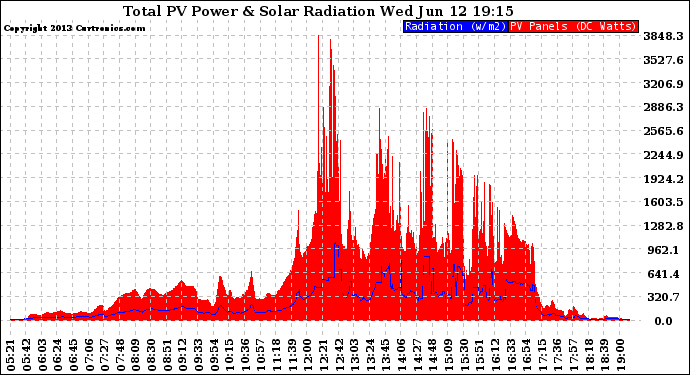Viewport: 690px width, 375px height.
Task: Click the 17:36 time label
Action: pyautogui.click(x=558, y=355)
